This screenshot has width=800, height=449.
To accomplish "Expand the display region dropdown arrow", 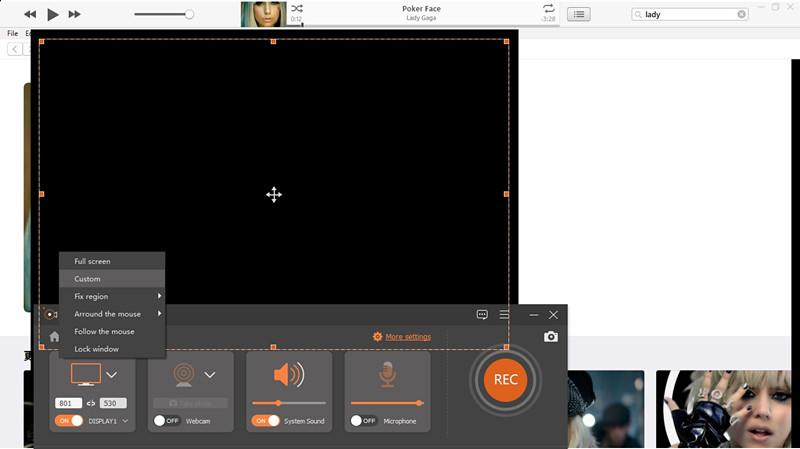I will pyautogui.click(x=112, y=375).
